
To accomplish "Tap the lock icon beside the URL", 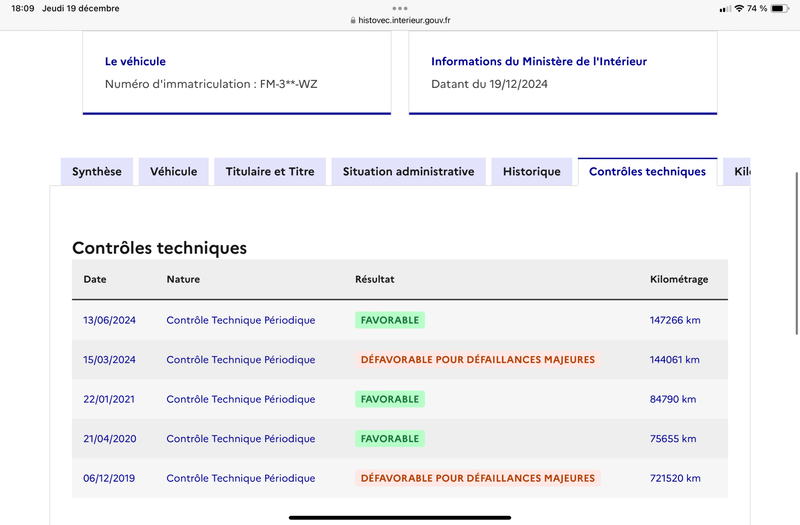I will coord(353,20).
